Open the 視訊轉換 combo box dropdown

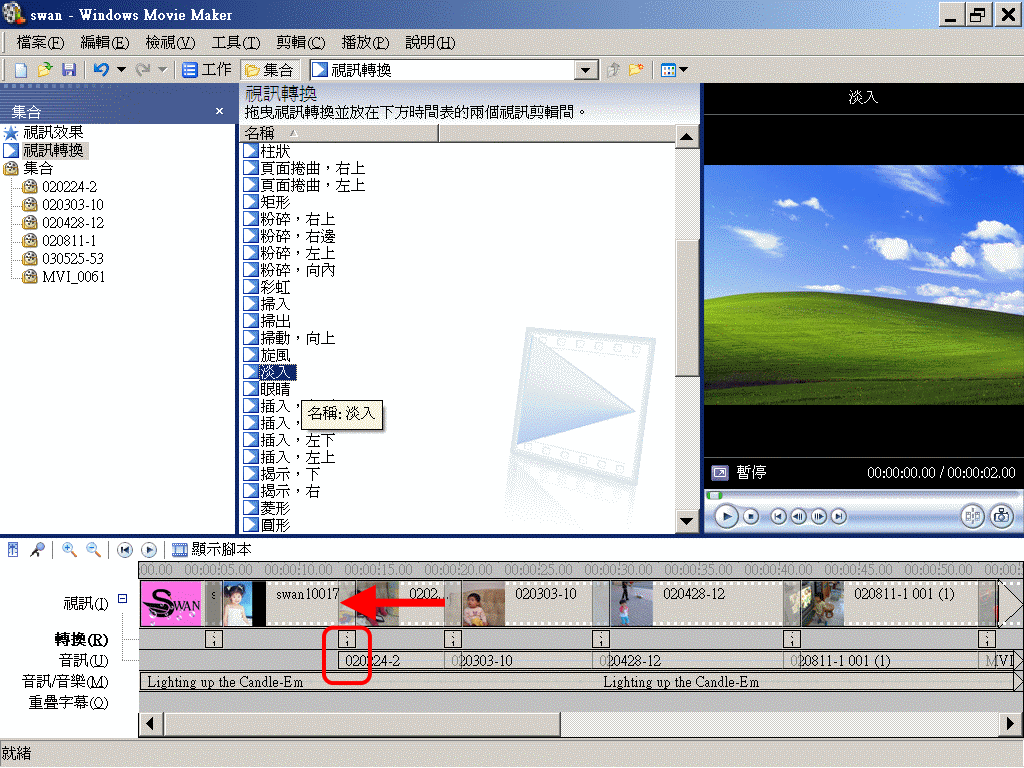(585, 70)
